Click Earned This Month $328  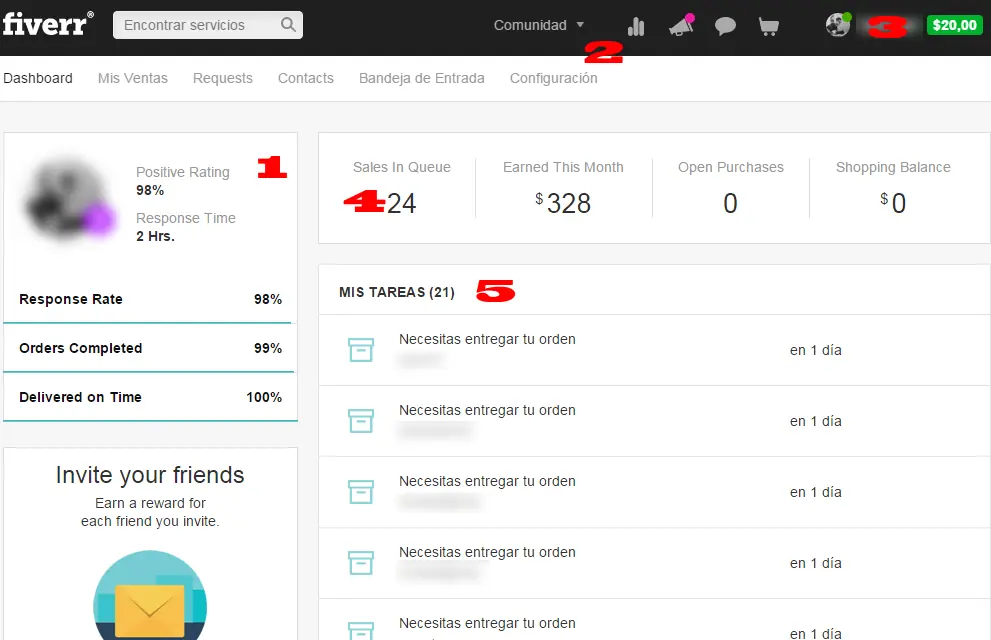pyautogui.click(x=562, y=203)
